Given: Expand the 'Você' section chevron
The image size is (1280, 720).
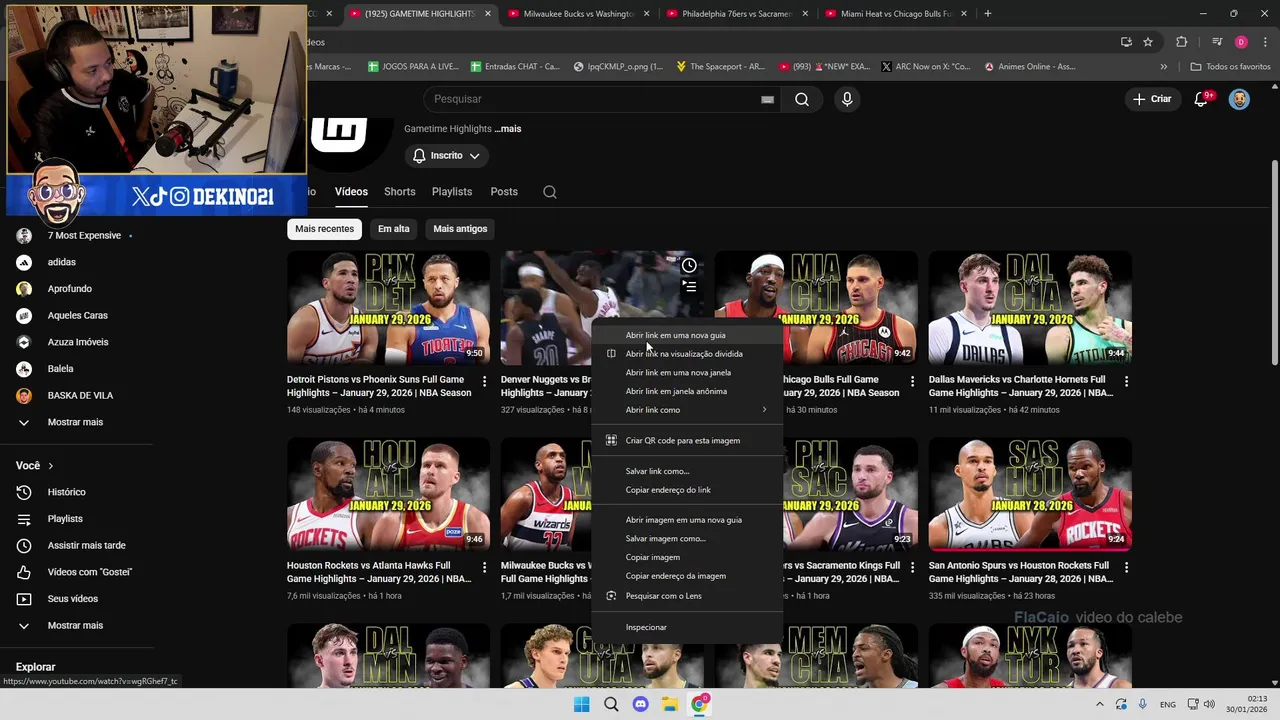Looking at the screenshot, I should 51,466.
